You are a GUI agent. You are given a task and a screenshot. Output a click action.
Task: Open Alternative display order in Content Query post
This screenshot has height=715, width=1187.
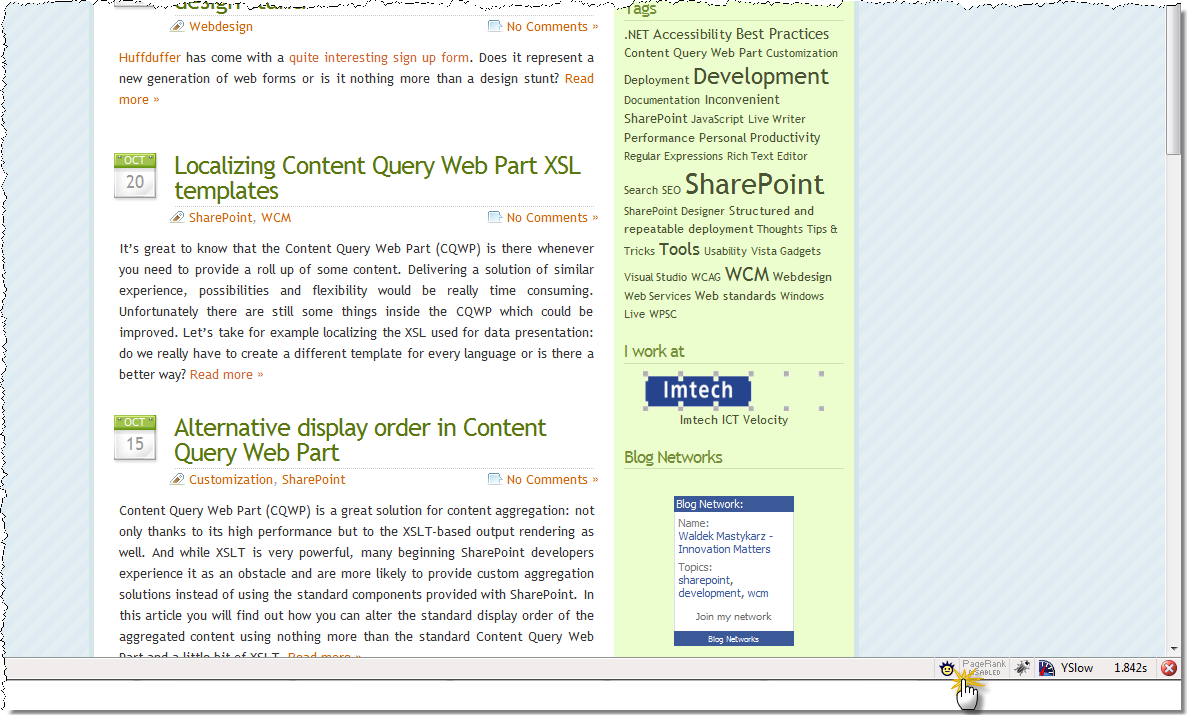pyautogui.click(x=360, y=440)
